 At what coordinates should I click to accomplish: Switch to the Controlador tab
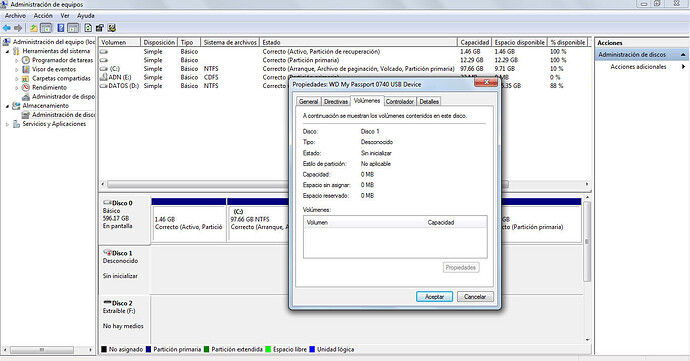point(400,101)
